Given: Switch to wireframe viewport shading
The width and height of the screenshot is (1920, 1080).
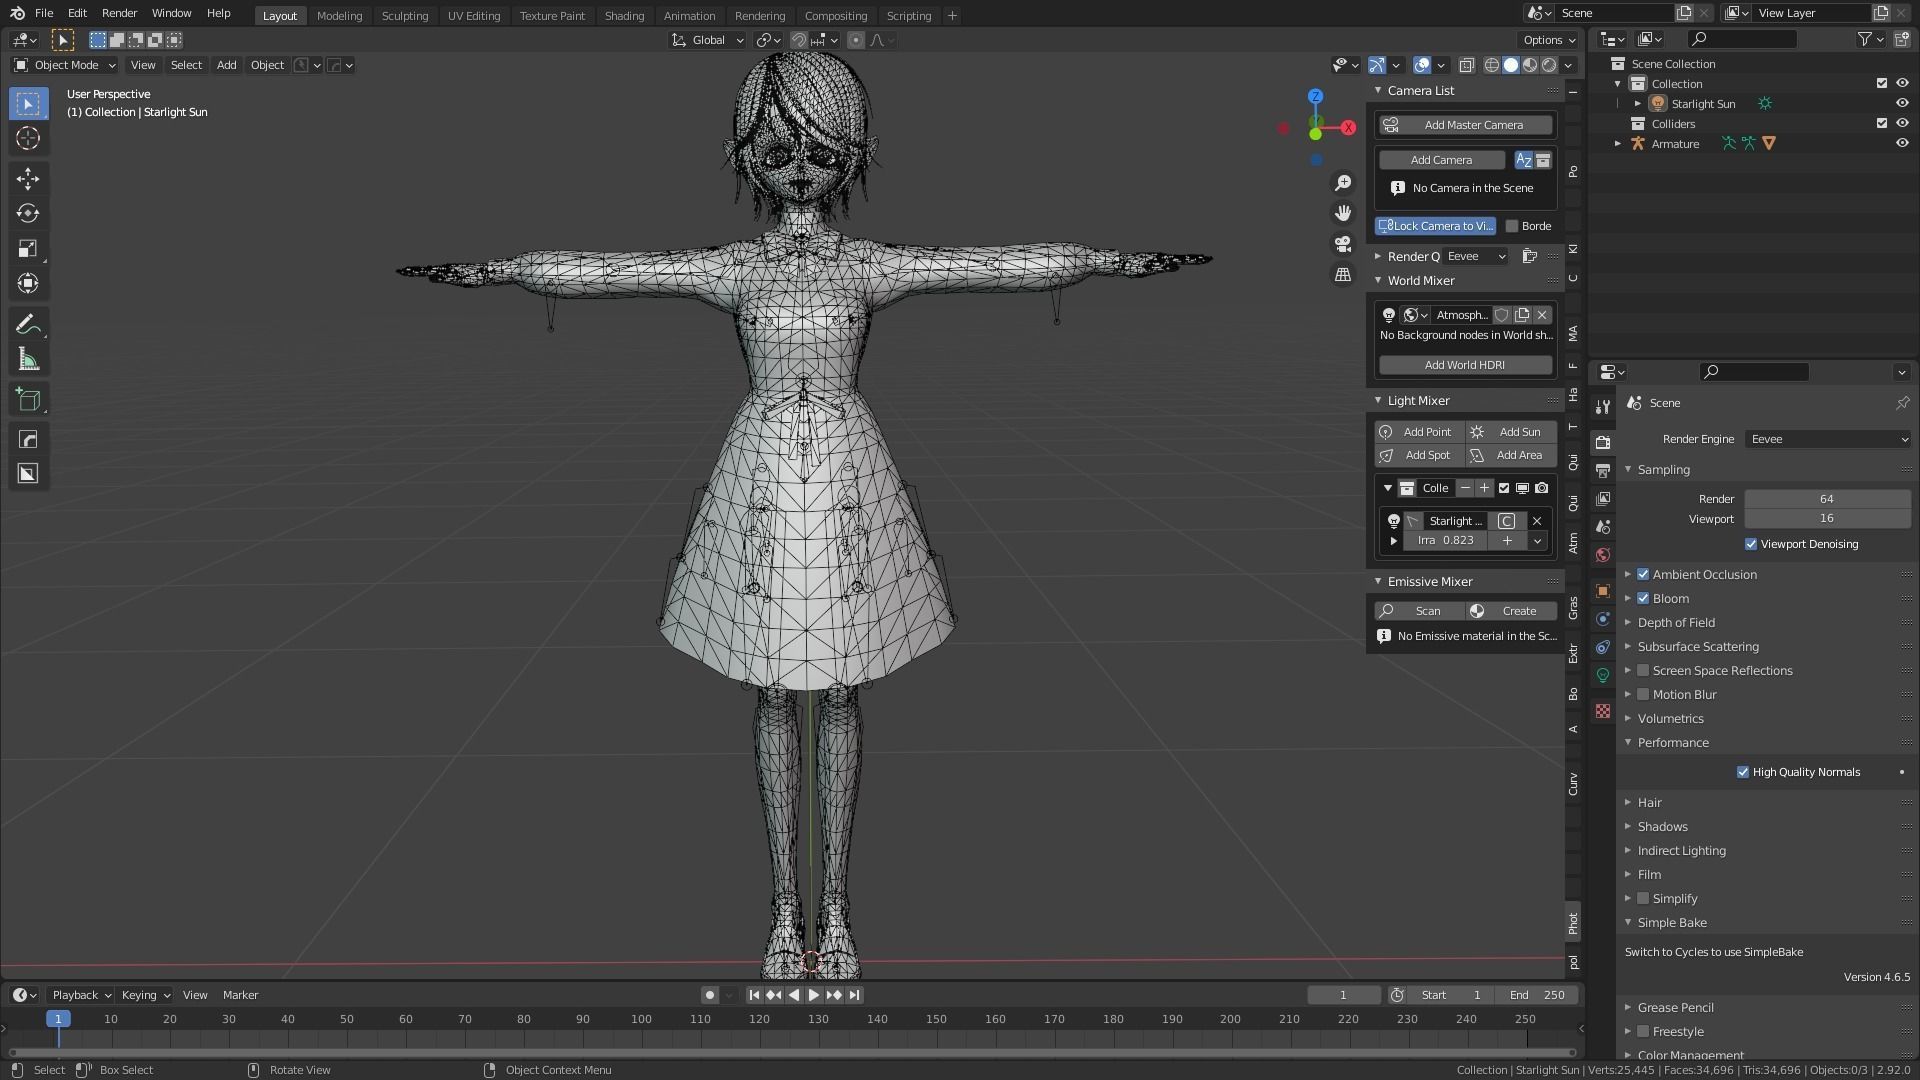Looking at the screenshot, I should point(1491,65).
